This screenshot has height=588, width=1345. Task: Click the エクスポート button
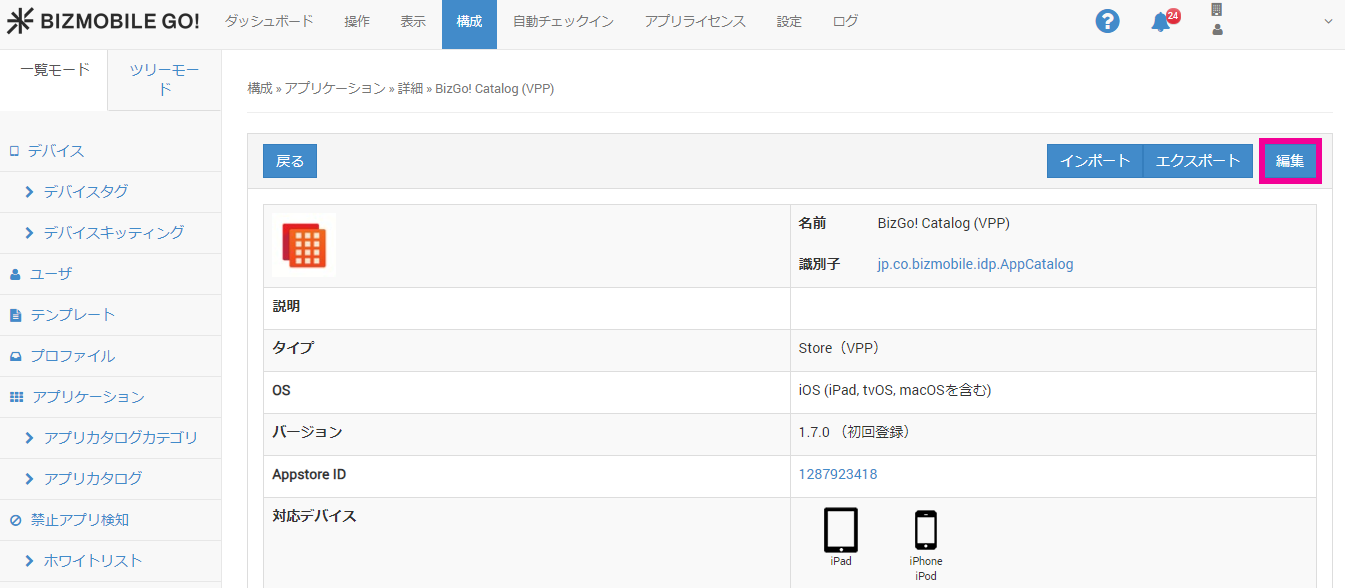[1197, 161]
